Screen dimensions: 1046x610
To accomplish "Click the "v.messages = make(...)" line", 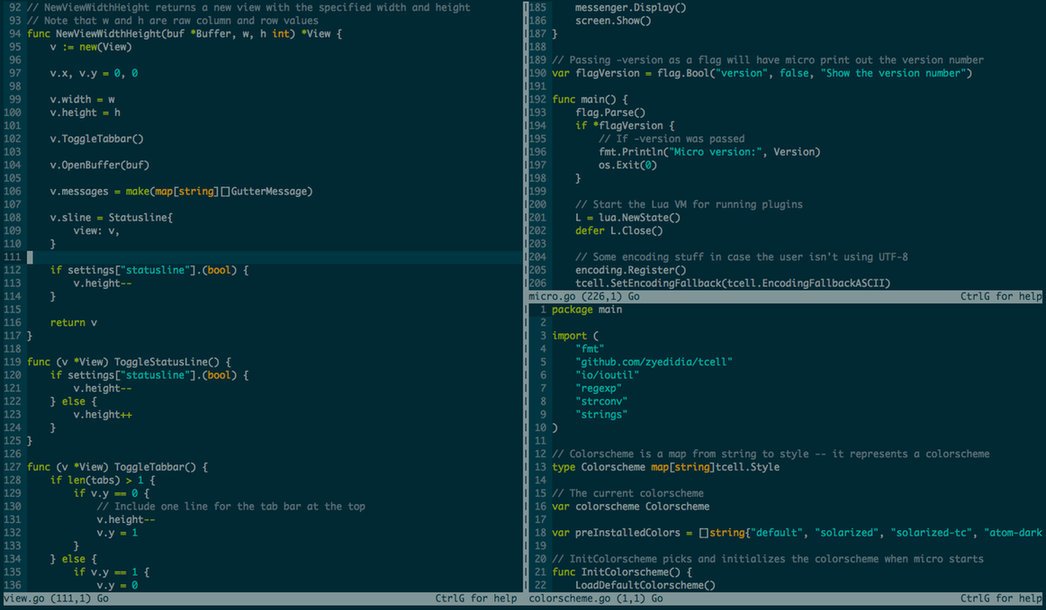I will coord(181,191).
